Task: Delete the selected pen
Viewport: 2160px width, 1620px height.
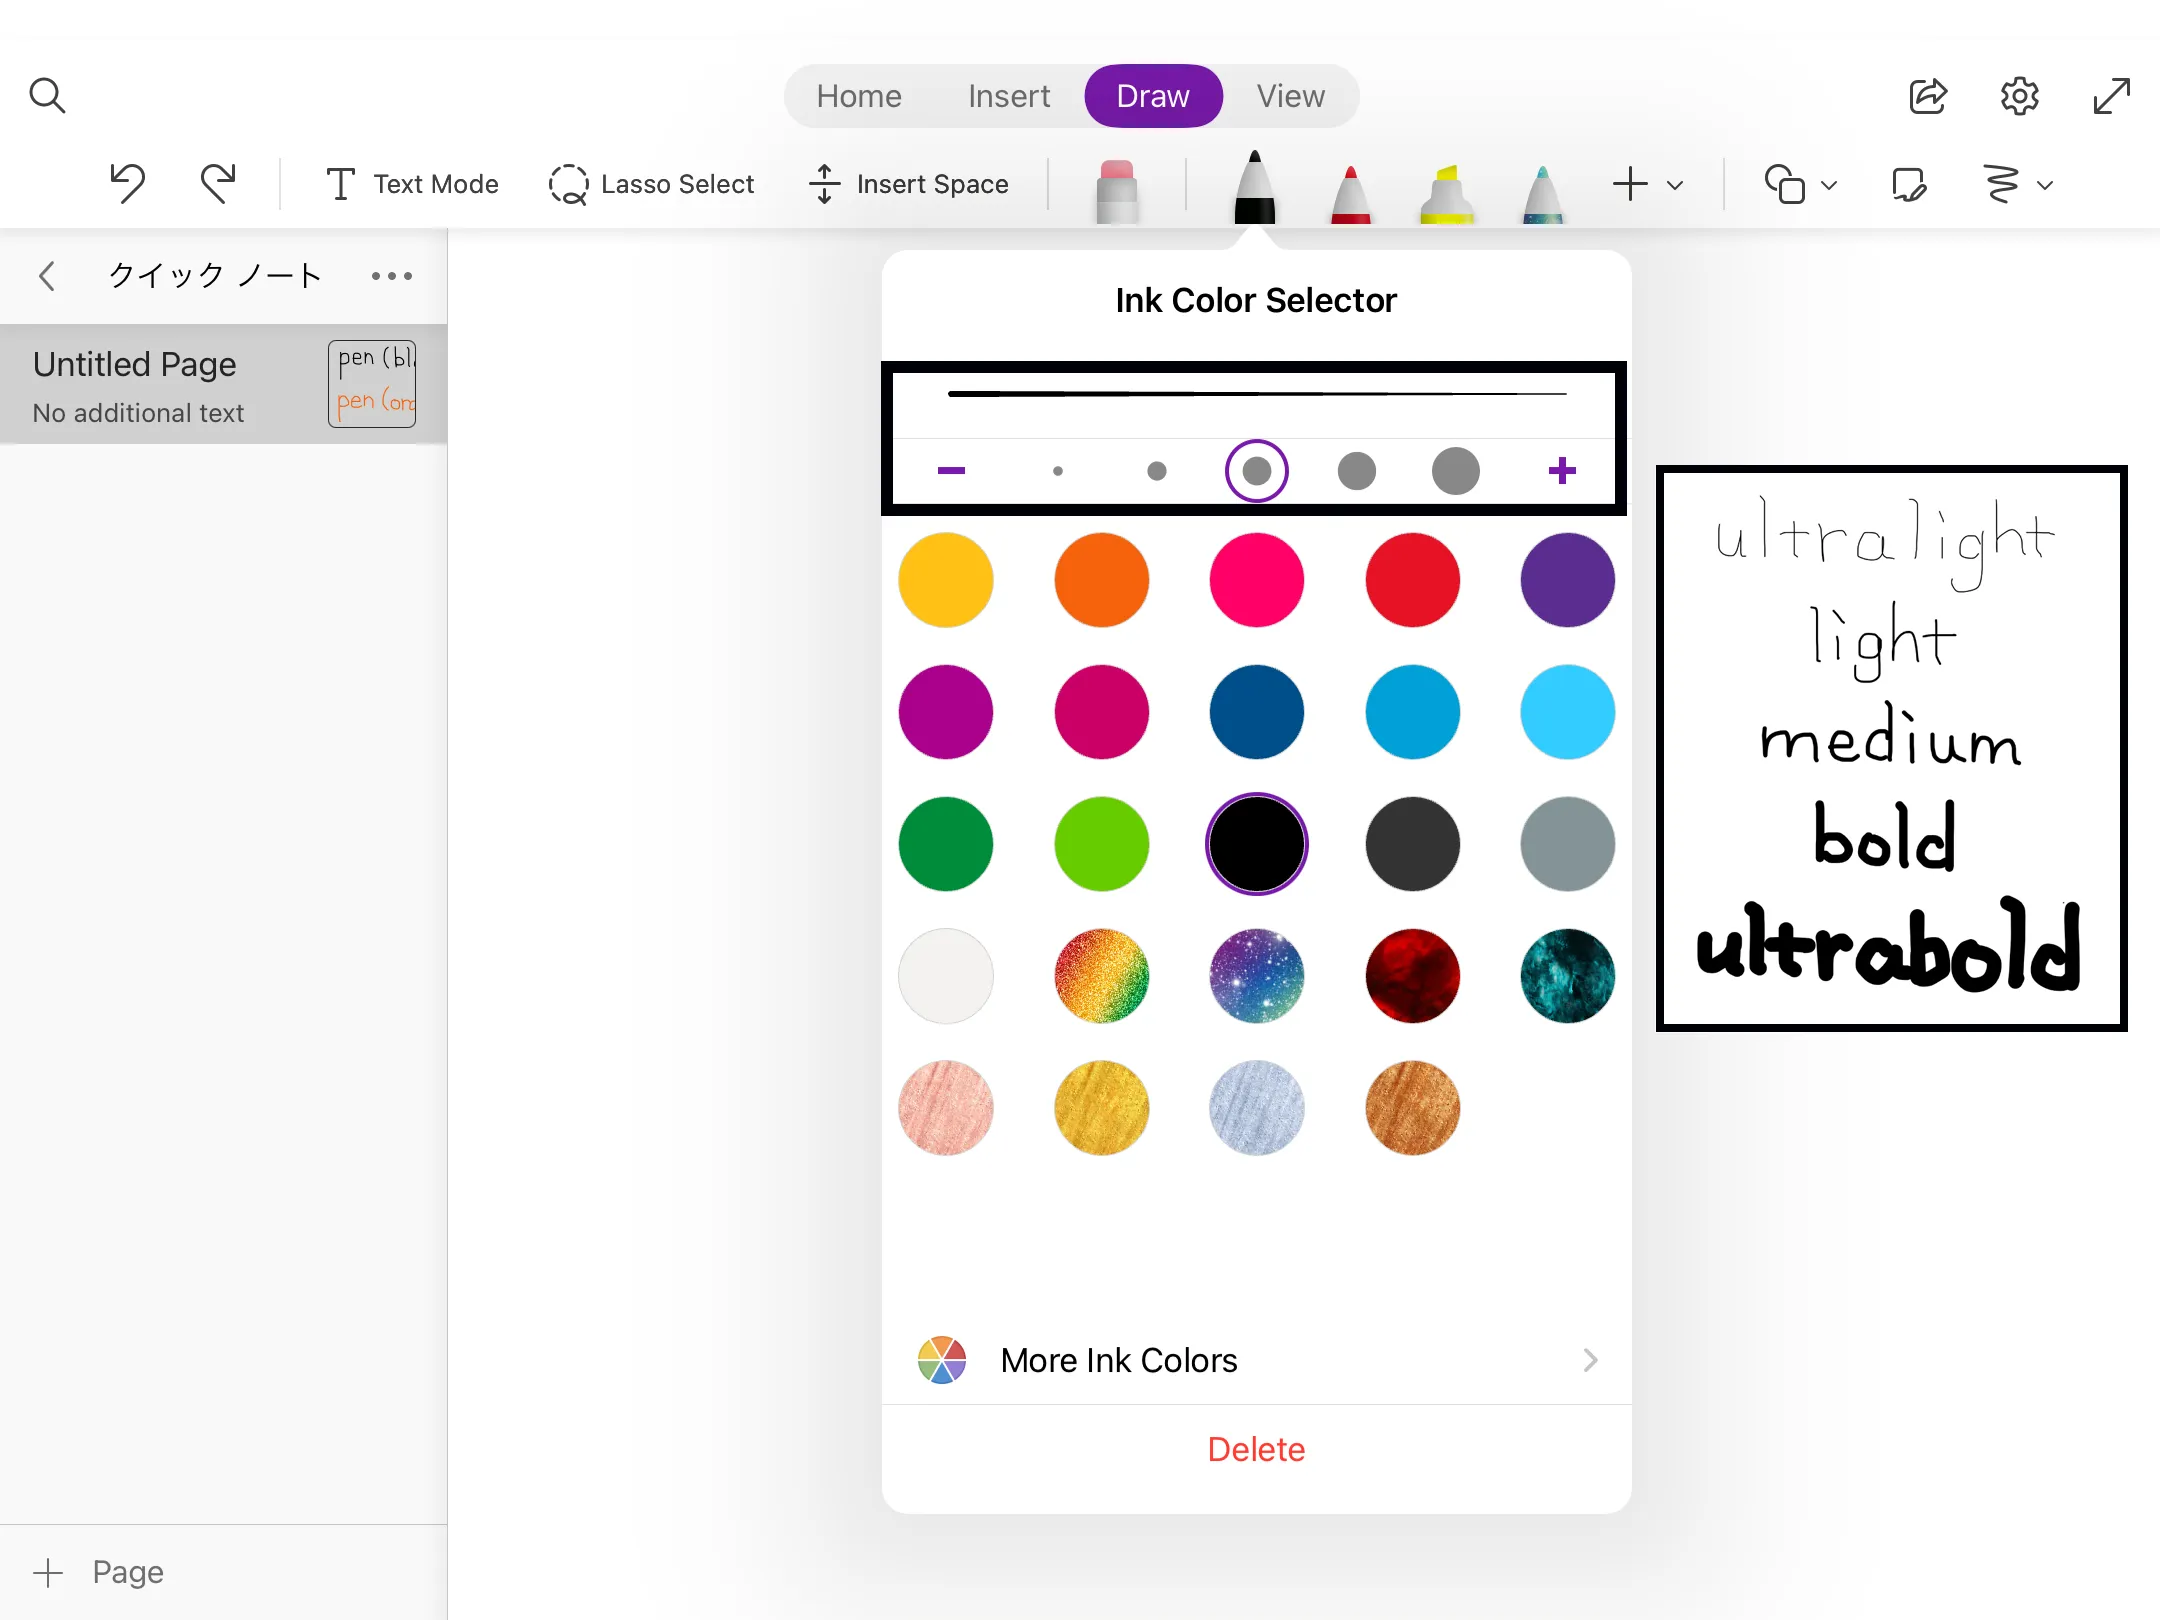Action: tap(1255, 1448)
